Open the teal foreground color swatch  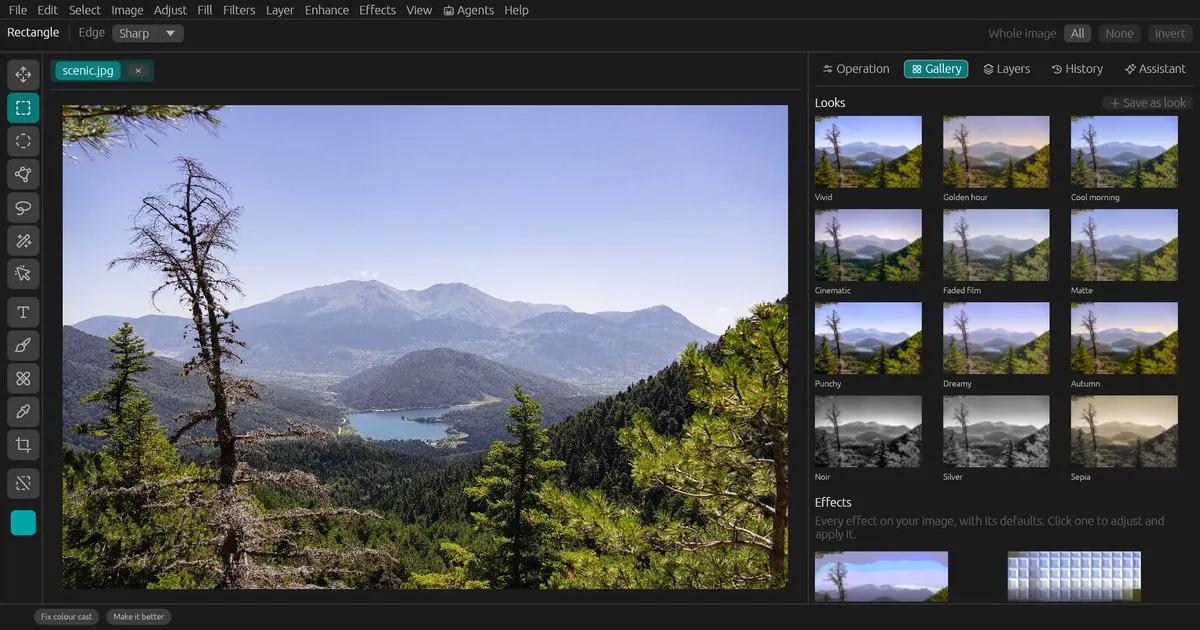[23, 523]
